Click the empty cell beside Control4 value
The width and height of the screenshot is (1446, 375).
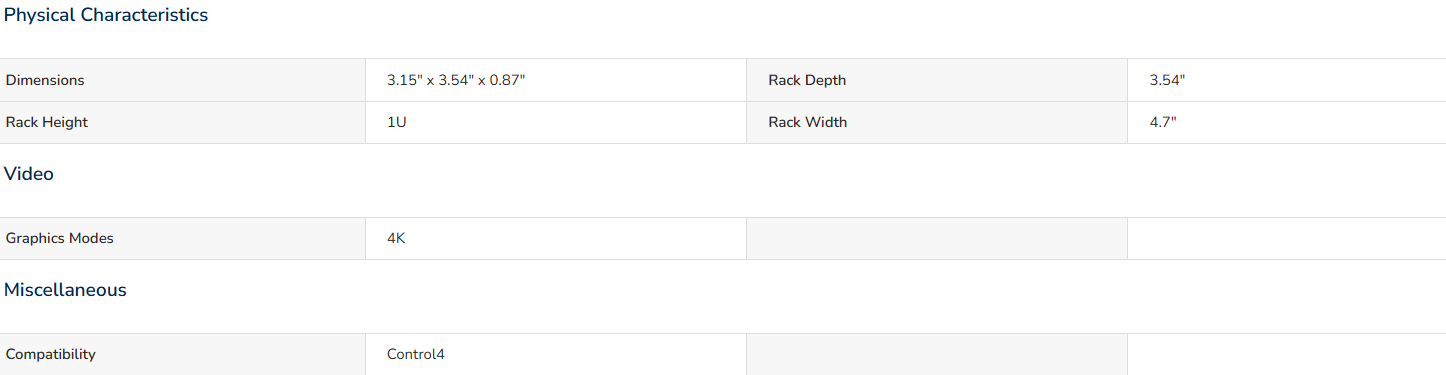937,354
